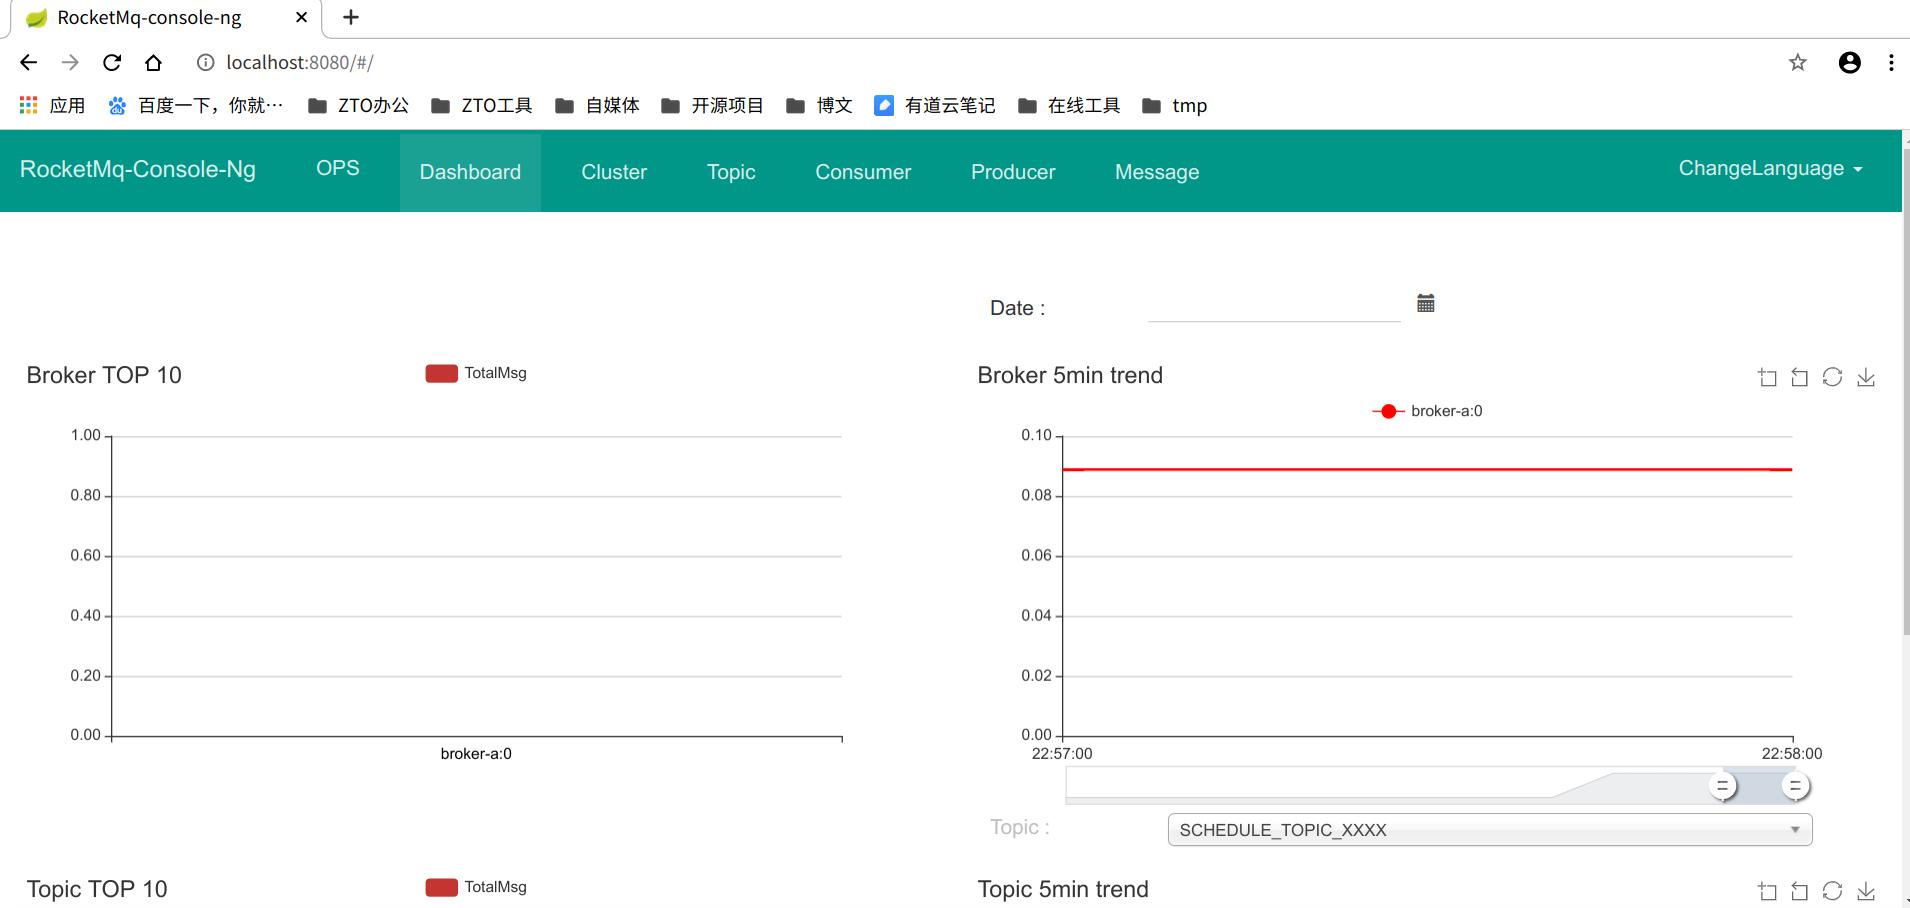The width and height of the screenshot is (1910, 908).
Task: Click the RocketMq-Console-Ng brand link
Action: point(138,170)
